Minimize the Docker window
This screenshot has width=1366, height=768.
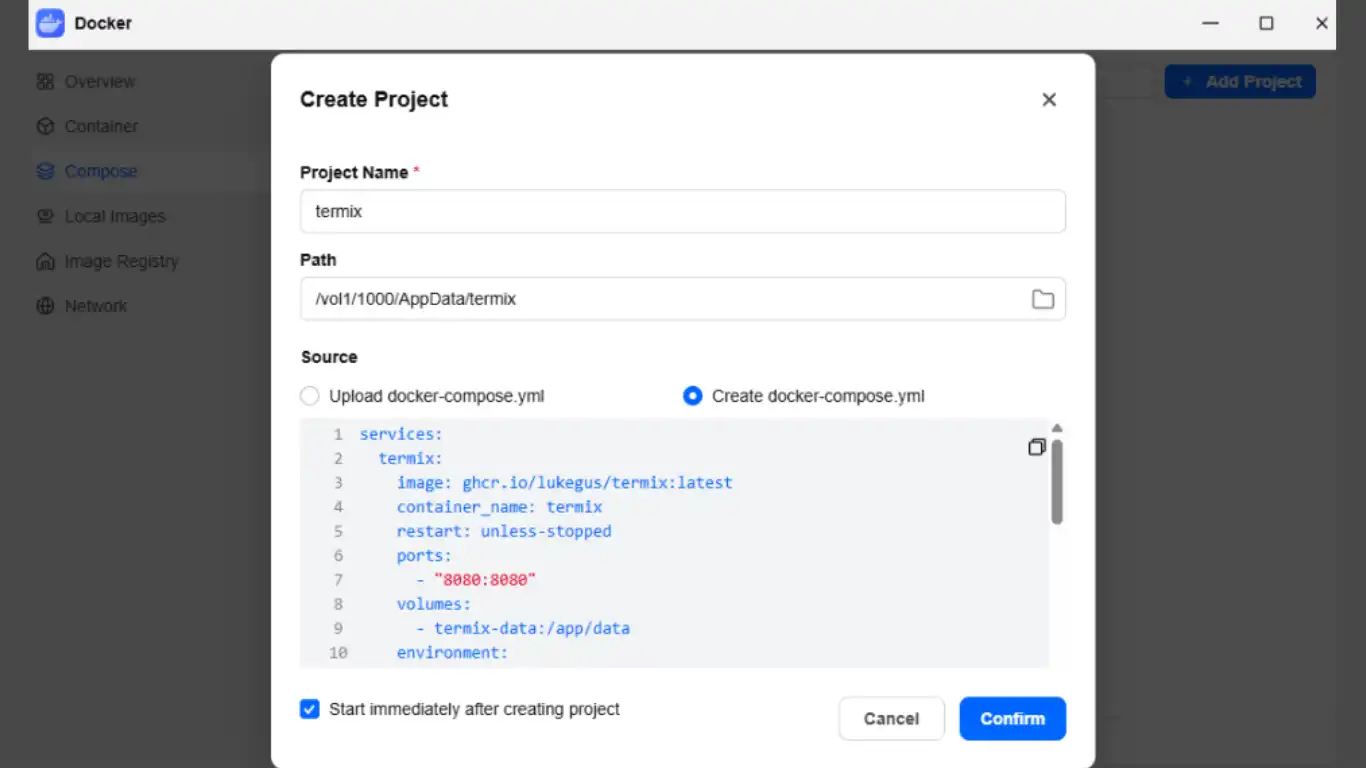tap(1211, 23)
